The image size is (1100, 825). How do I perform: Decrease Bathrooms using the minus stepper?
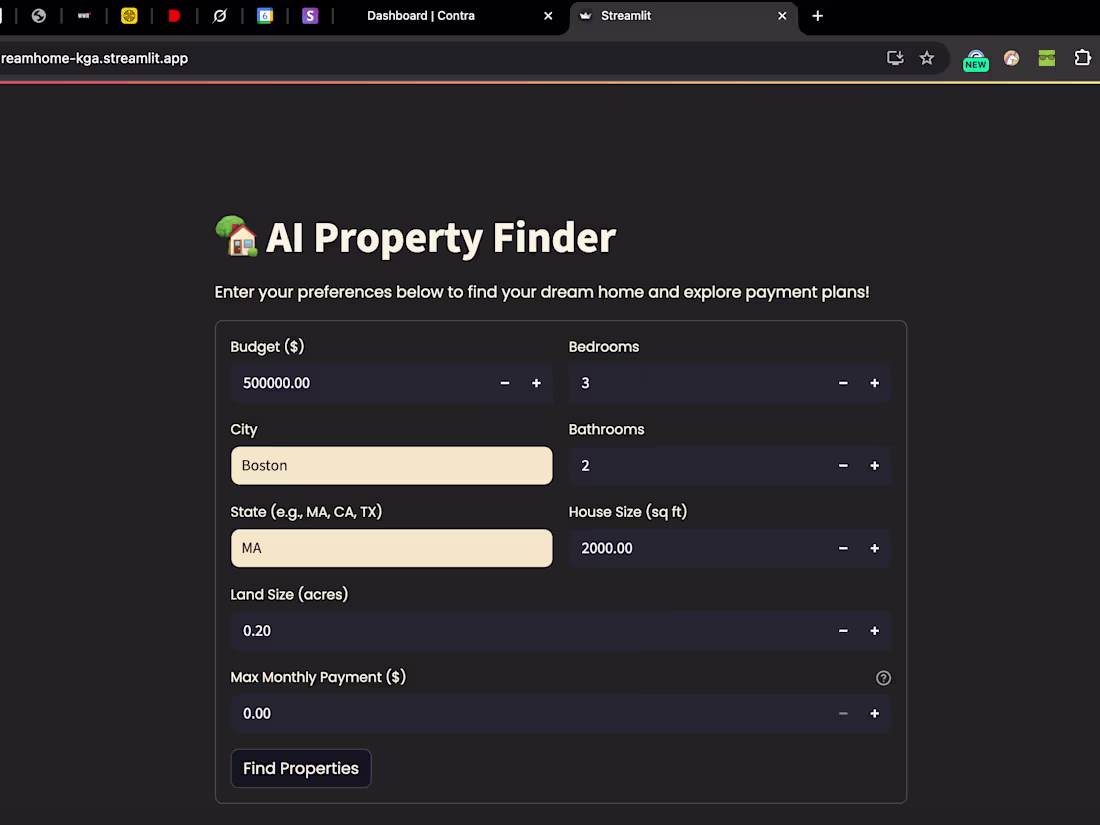[x=843, y=465]
